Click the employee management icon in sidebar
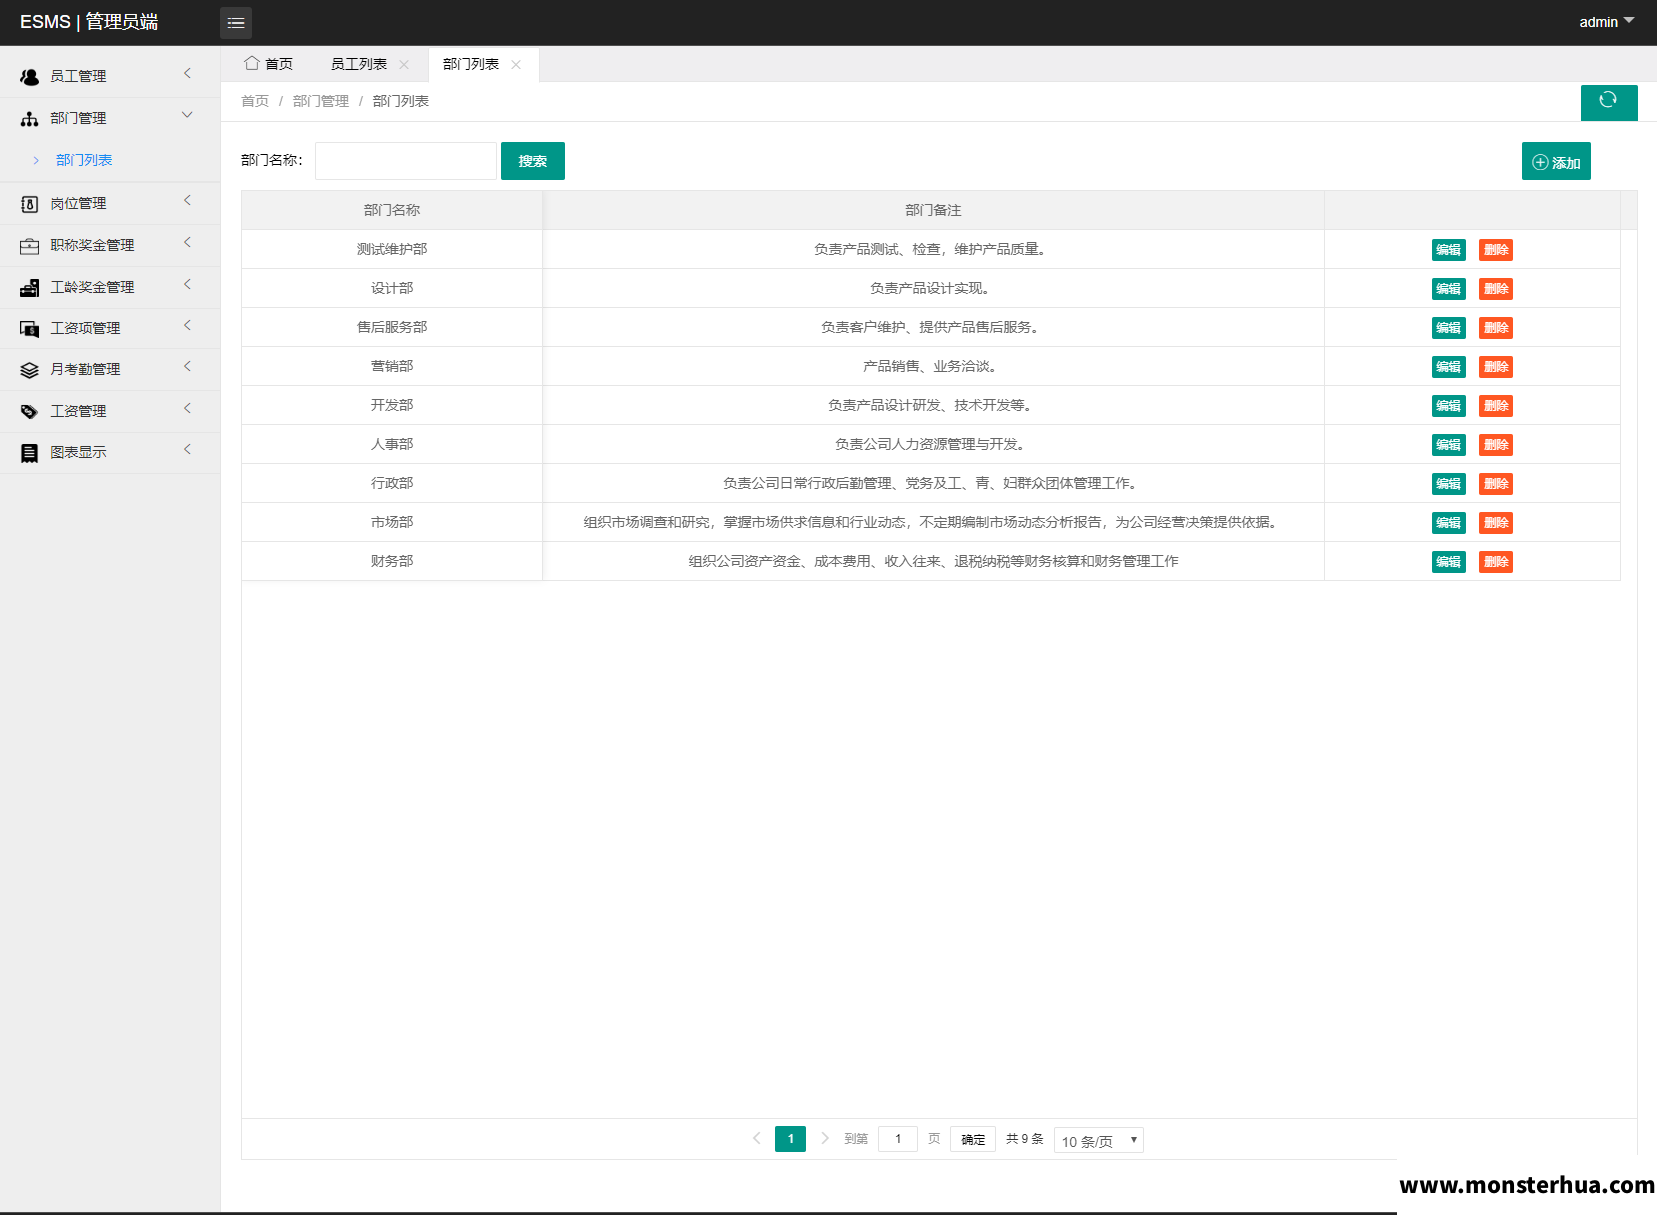This screenshot has height=1215, width=1657. pyautogui.click(x=30, y=76)
